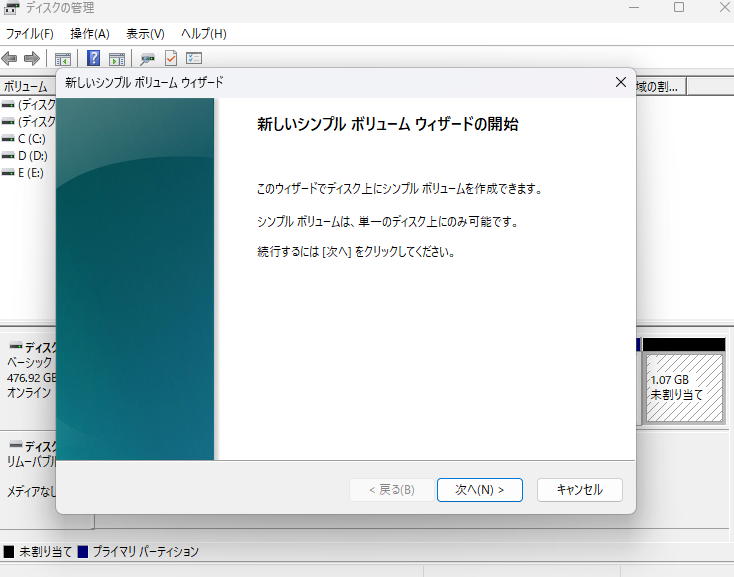Viewport: 734px width, 577px height.
Task: Click the view settings list toolbar icon
Action: coord(194,58)
